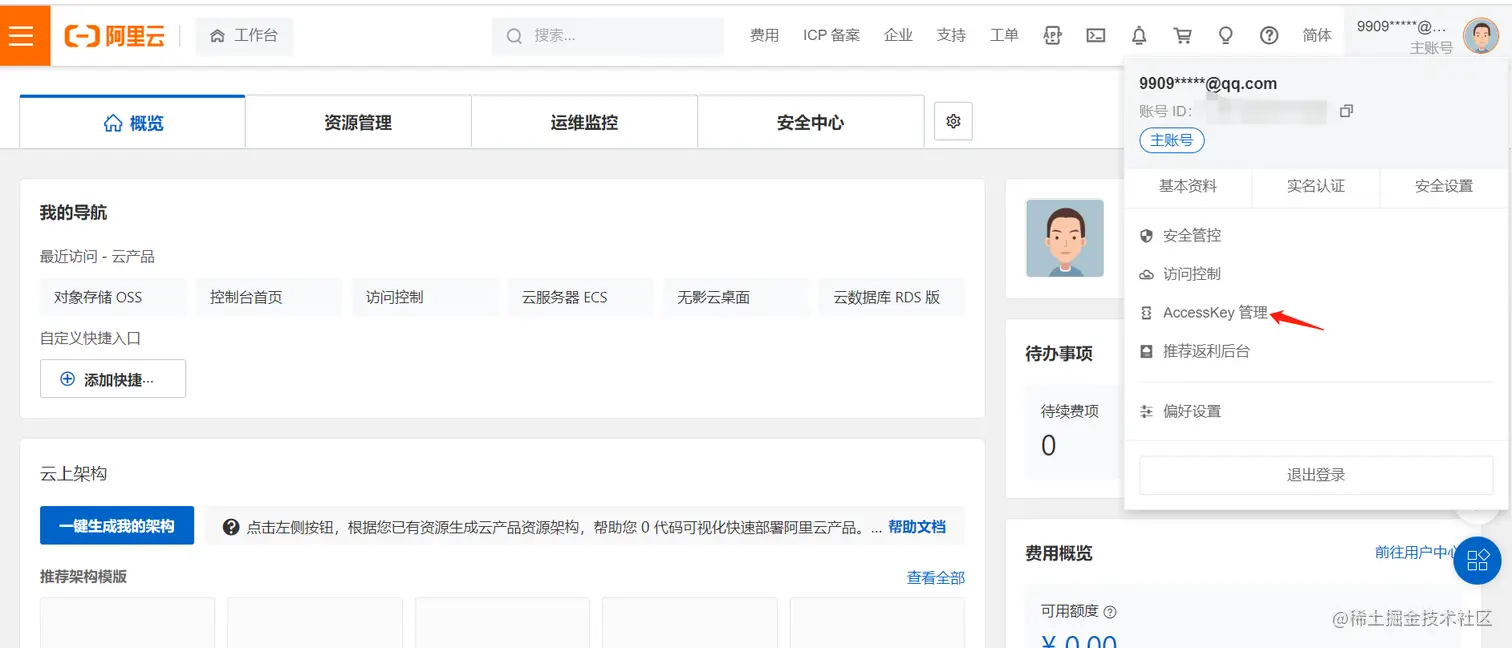The width and height of the screenshot is (1512, 648).
Task: Open the shopping cart icon
Action: tap(1183, 35)
